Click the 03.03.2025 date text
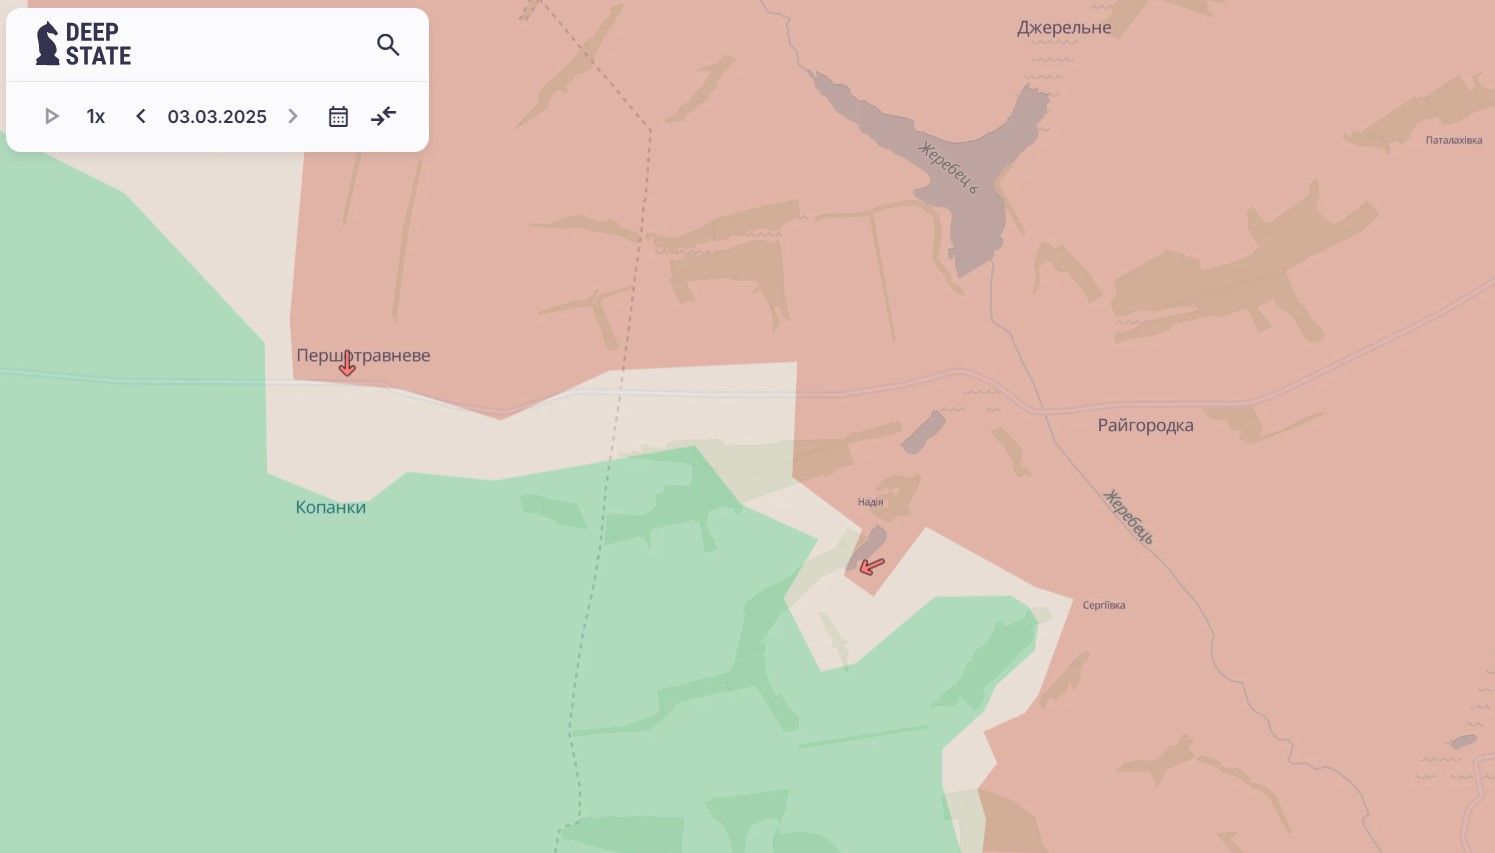Screen dimensions: 1495x853 (217, 117)
